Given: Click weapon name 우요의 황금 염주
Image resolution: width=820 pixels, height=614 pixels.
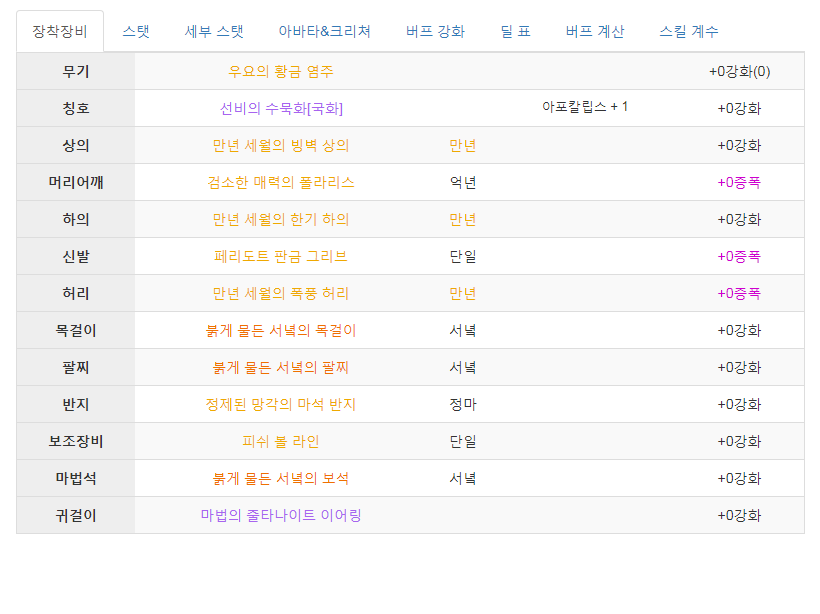Looking at the screenshot, I should [x=281, y=71].
